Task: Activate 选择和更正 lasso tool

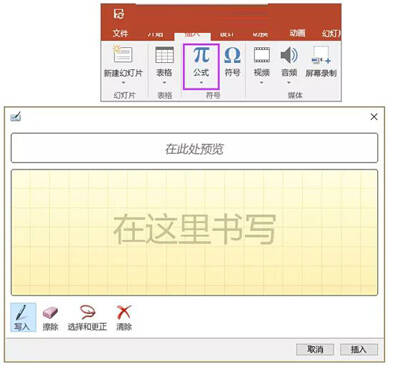Action: [x=87, y=317]
